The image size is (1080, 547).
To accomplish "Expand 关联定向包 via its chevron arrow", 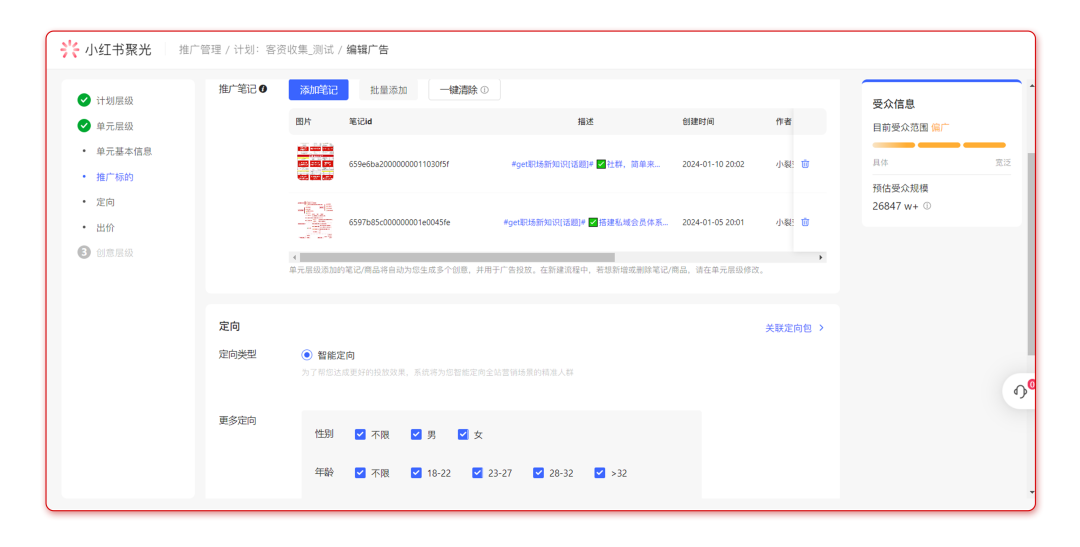I will pyautogui.click(x=822, y=328).
